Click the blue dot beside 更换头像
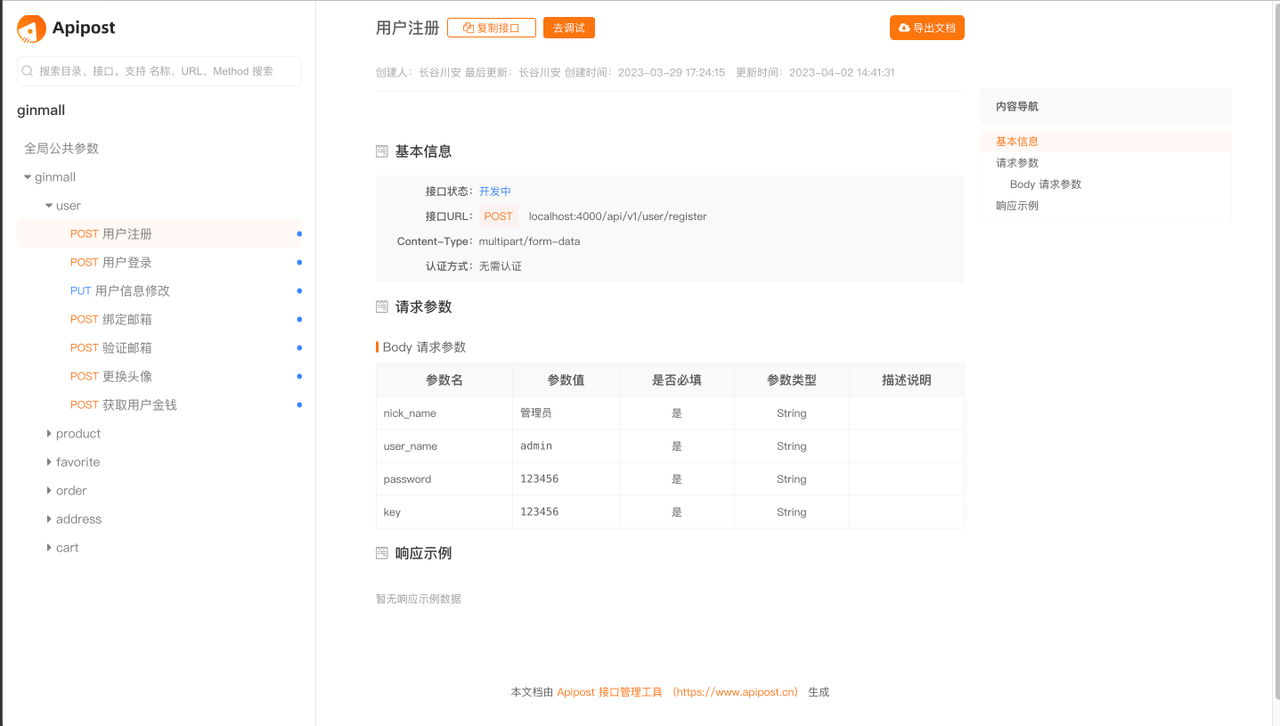 (x=299, y=376)
